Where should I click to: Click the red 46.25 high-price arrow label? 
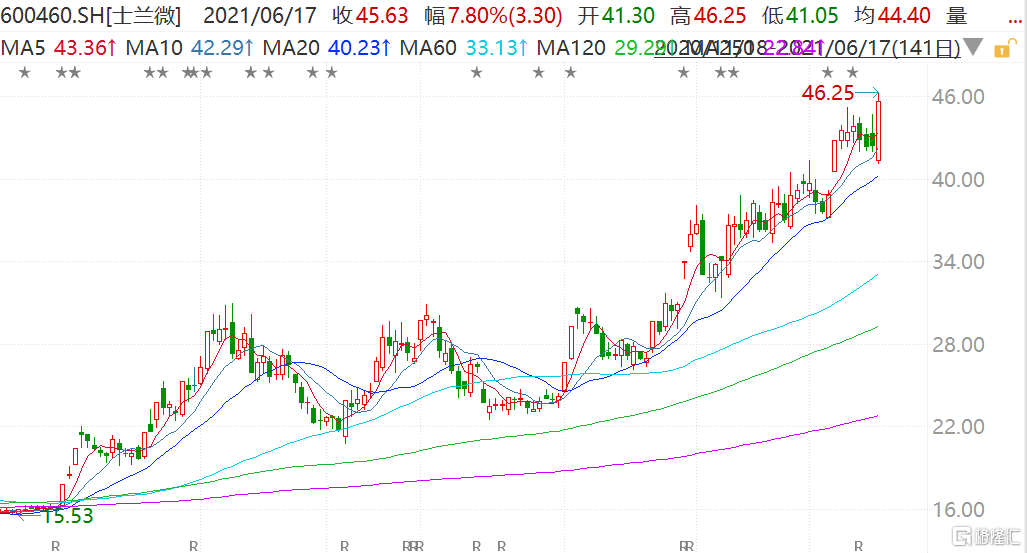(x=828, y=93)
